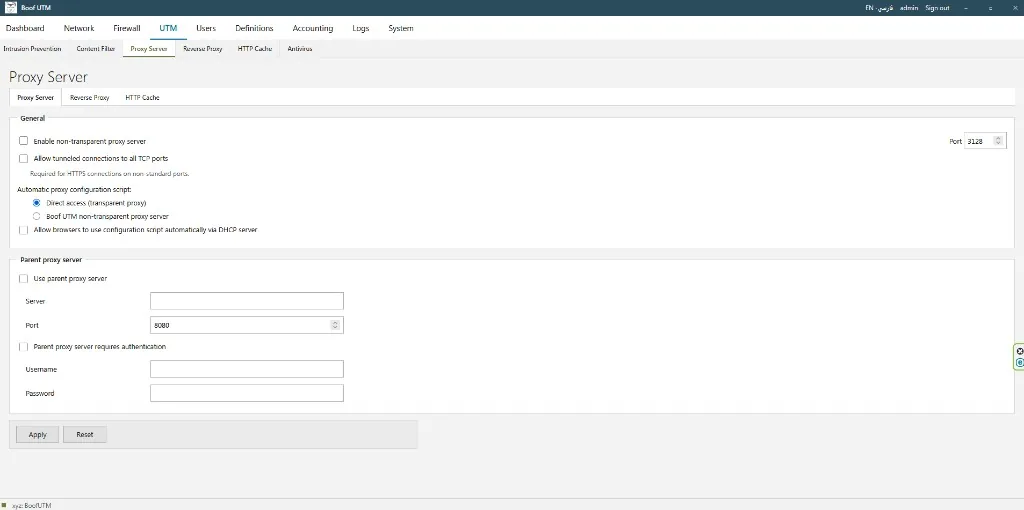1024x510 pixels.
Task: Click into the Password field
Action: (x=247, y=393)
